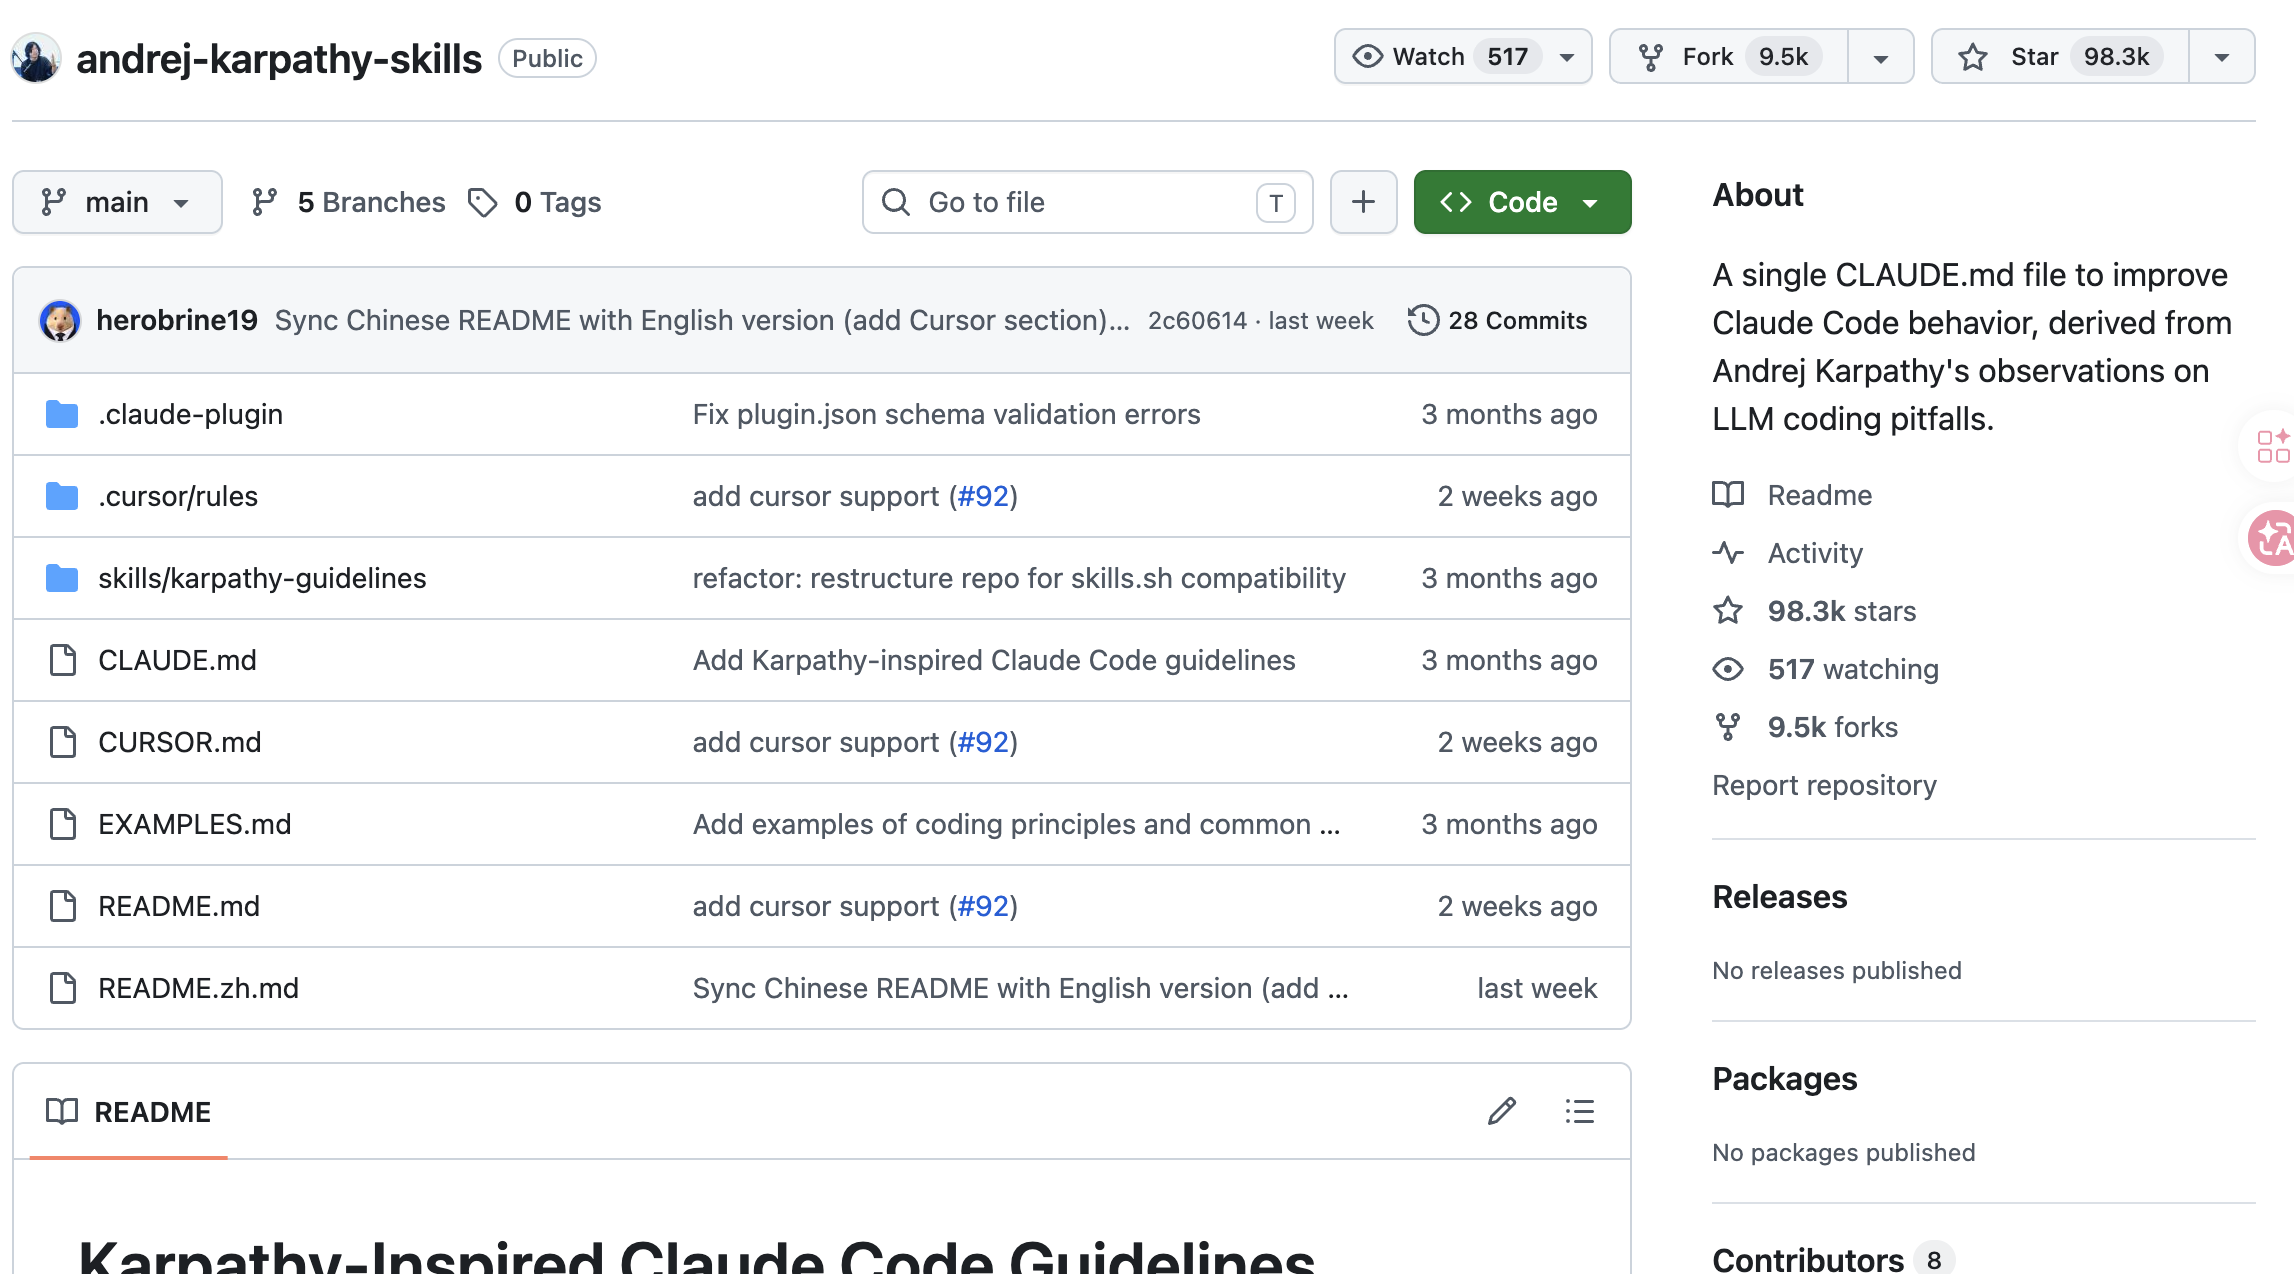
Task: Open the Releases section heading
Action: pyautogui.click(x=1779, y=897)
